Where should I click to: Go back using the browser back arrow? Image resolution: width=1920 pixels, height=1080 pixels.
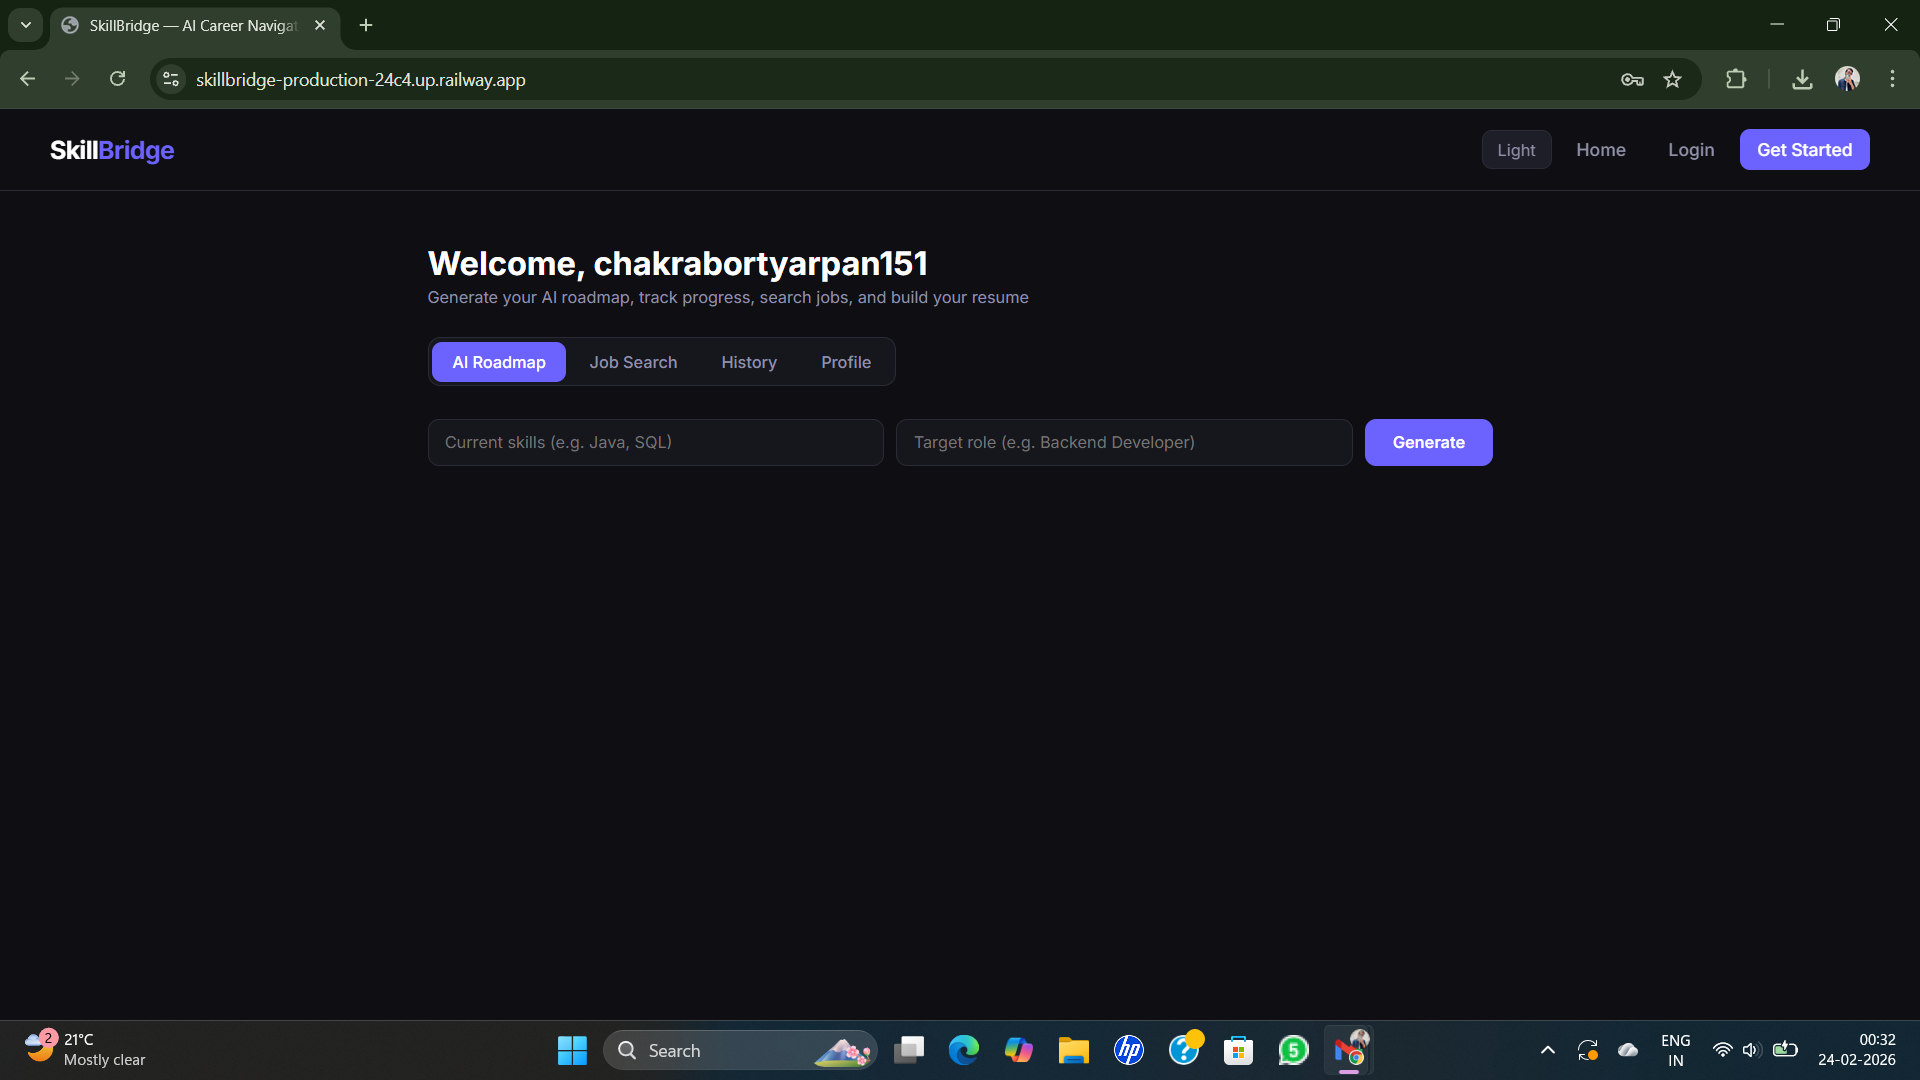click(x=27, y=79)
